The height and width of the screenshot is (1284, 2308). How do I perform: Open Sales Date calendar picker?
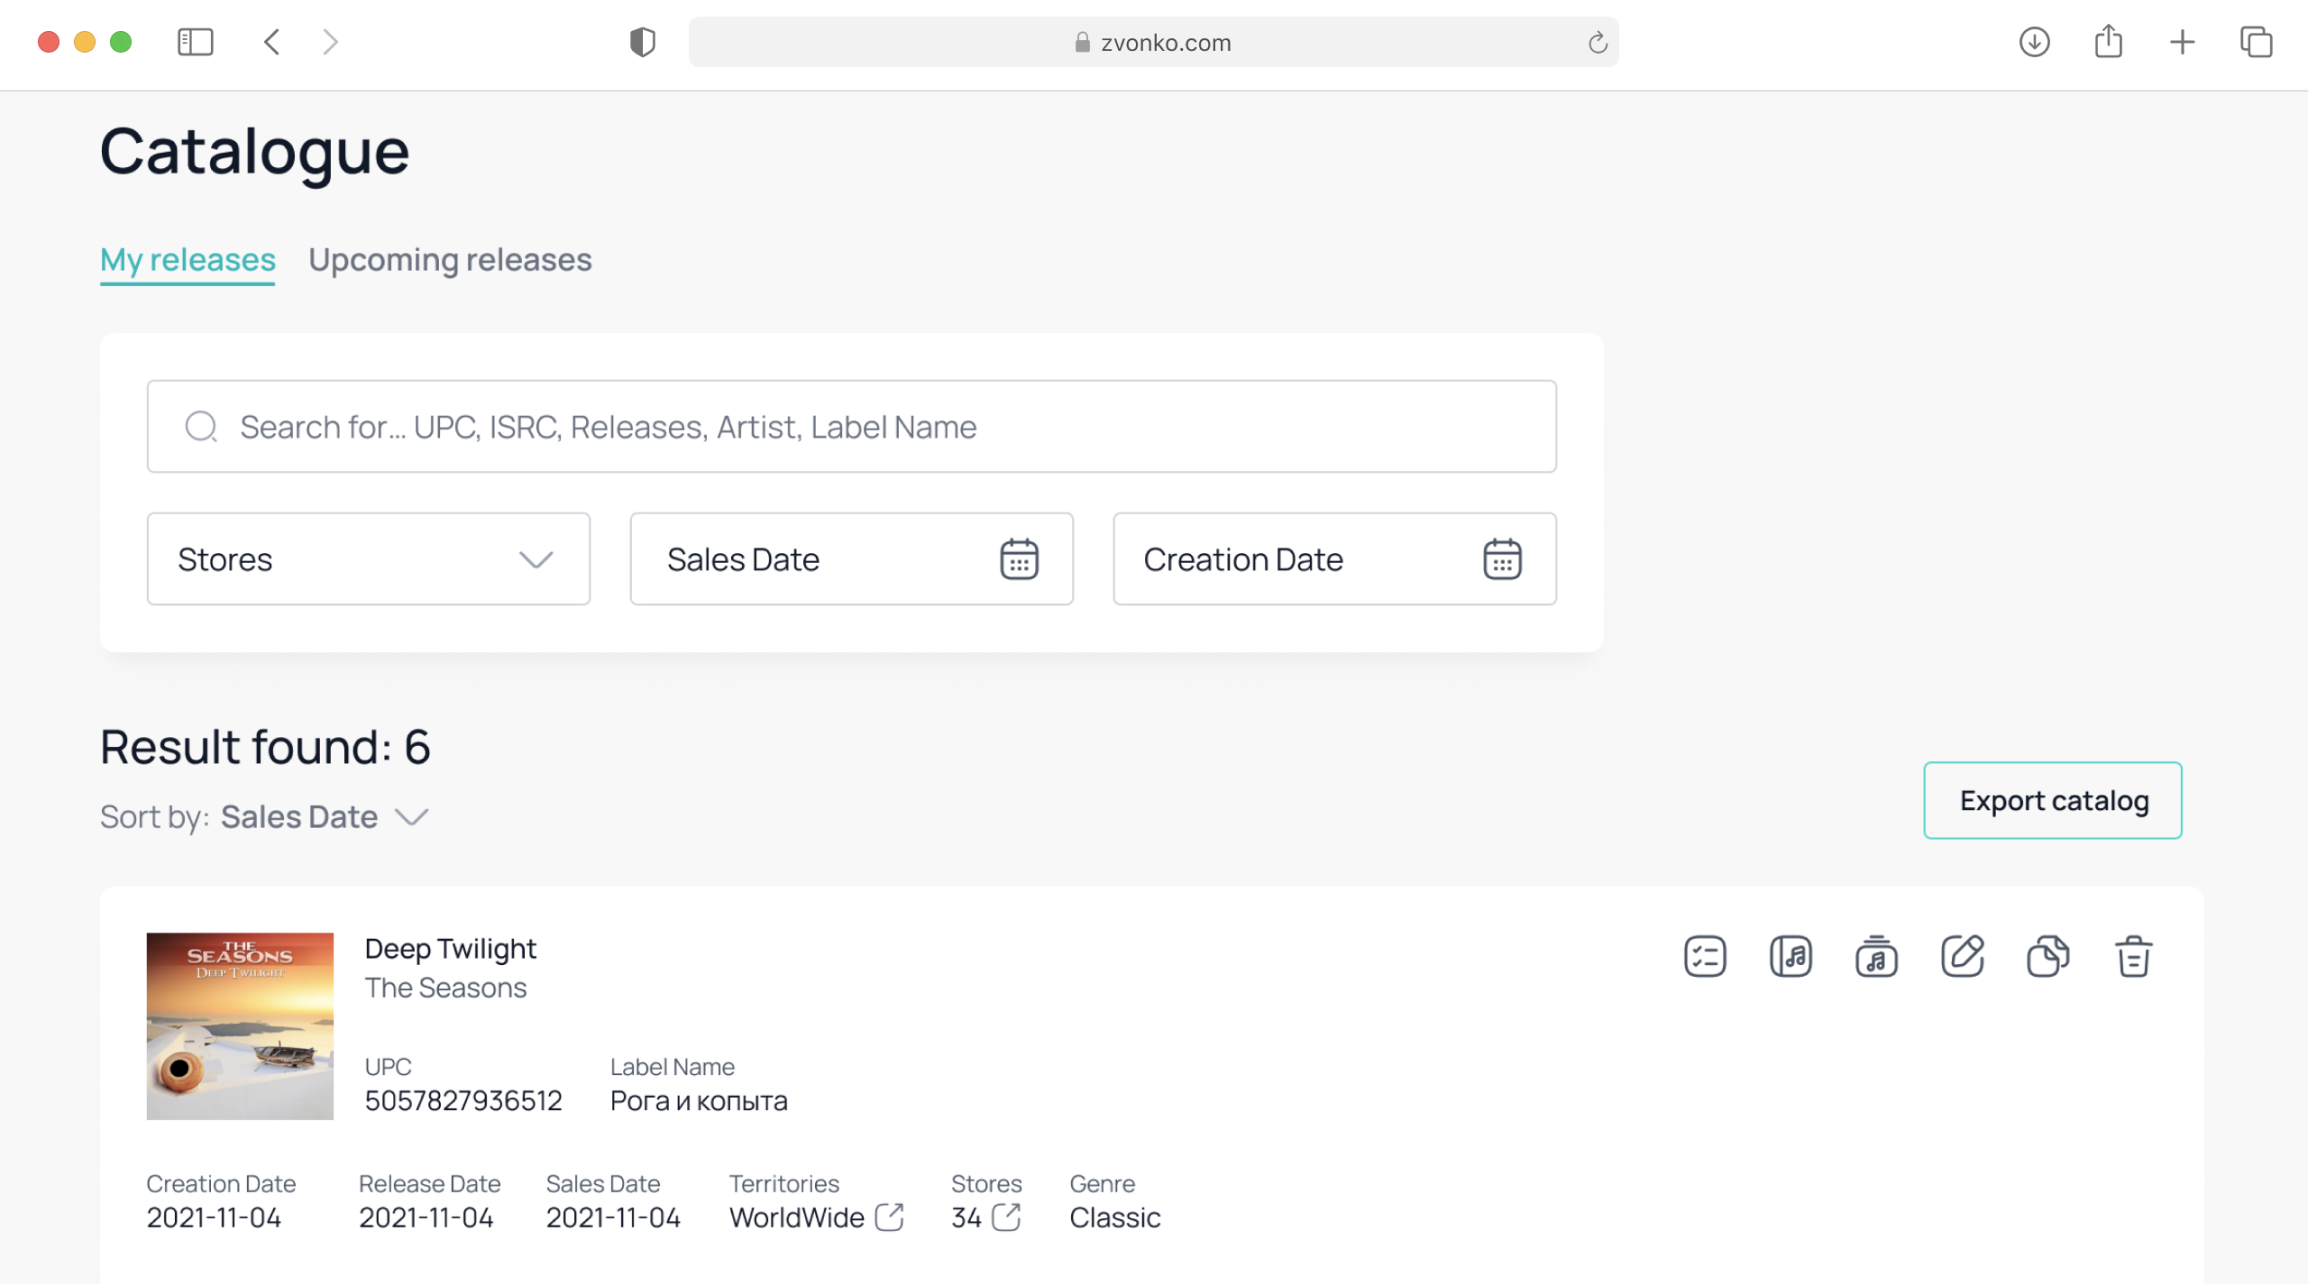pos(1019,559)
